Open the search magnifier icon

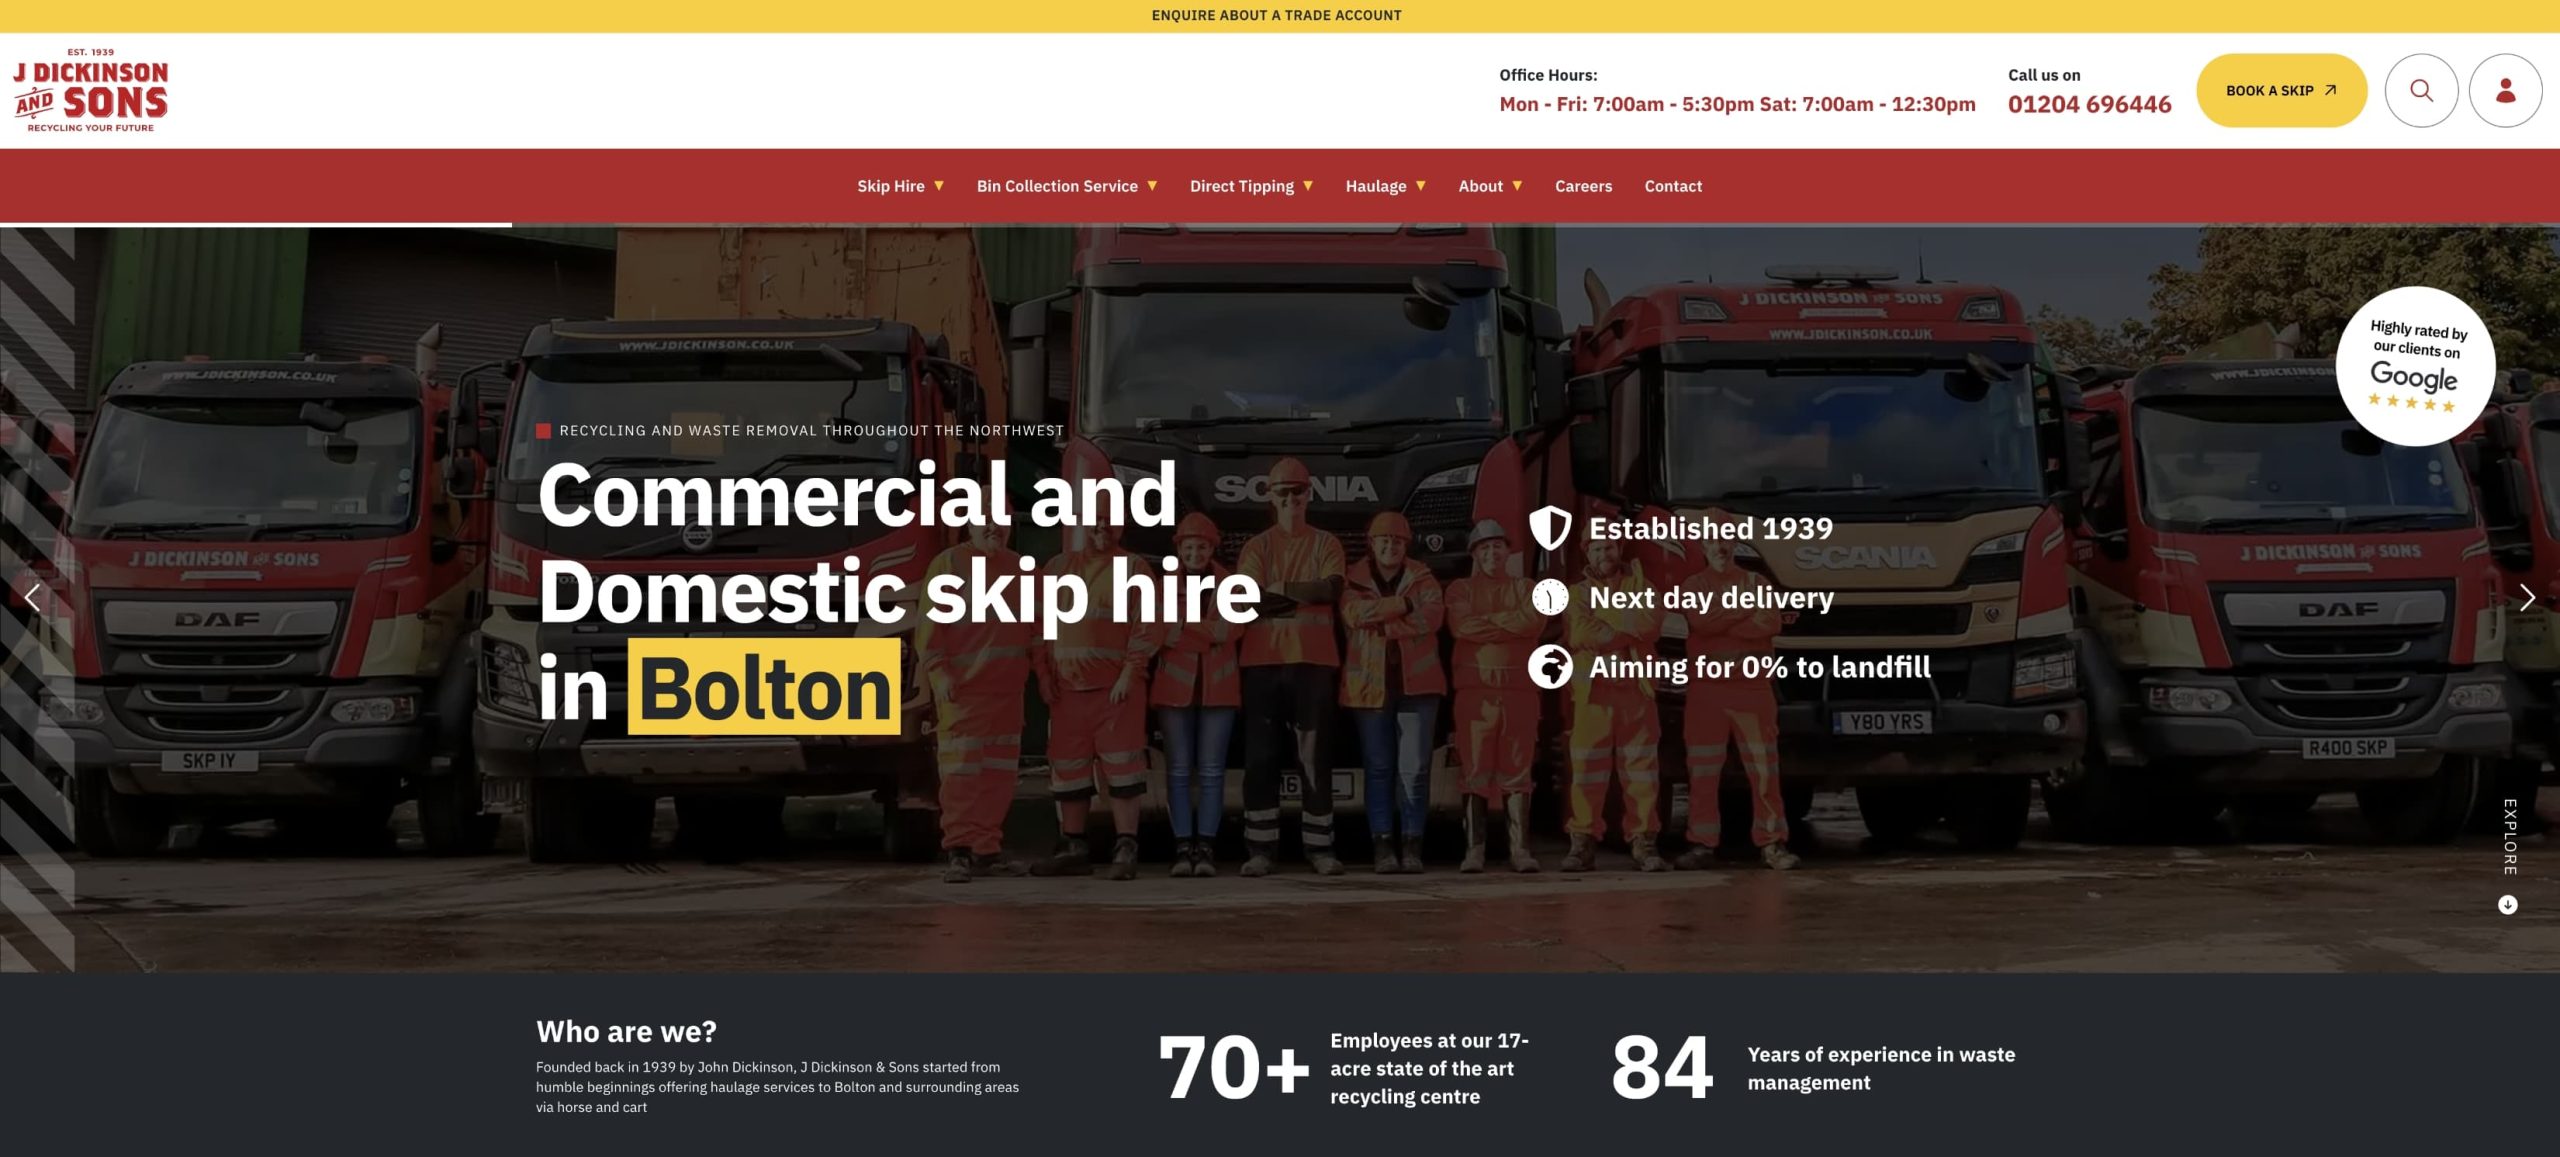coord(2421,90)
